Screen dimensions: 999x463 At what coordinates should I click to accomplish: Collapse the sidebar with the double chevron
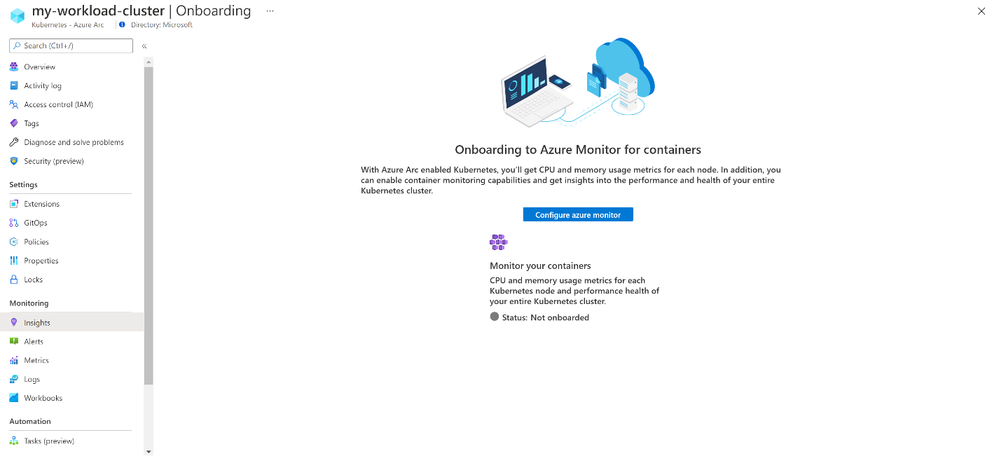click(x=145, y=46)
